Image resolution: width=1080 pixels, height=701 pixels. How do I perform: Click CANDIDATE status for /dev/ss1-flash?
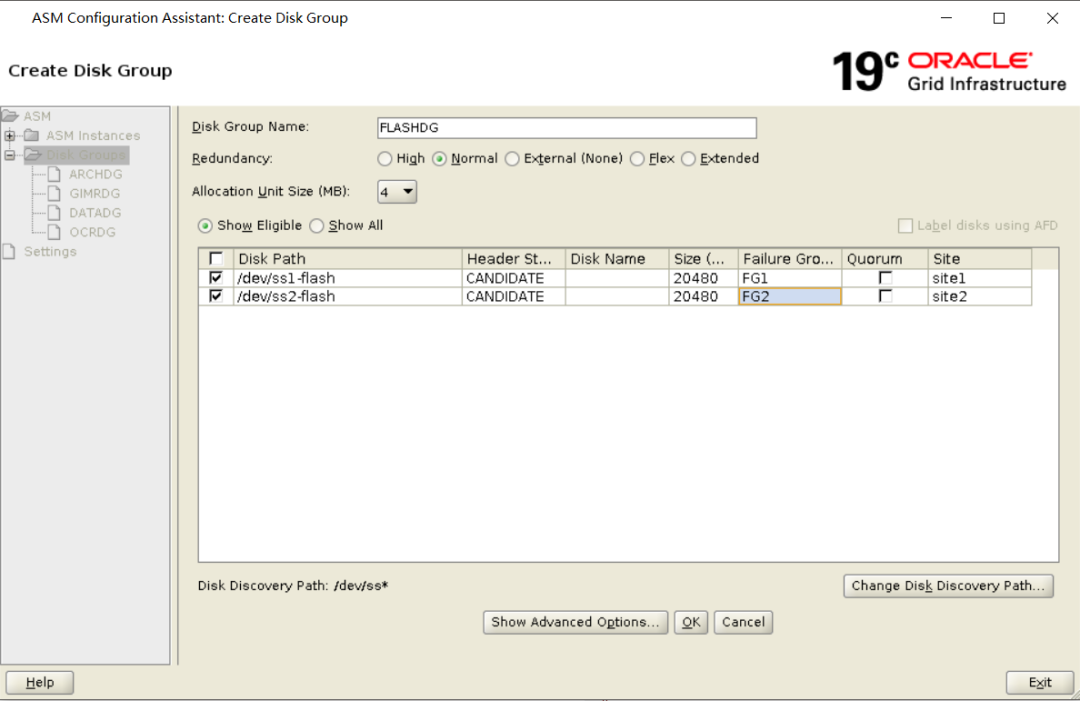513,278
